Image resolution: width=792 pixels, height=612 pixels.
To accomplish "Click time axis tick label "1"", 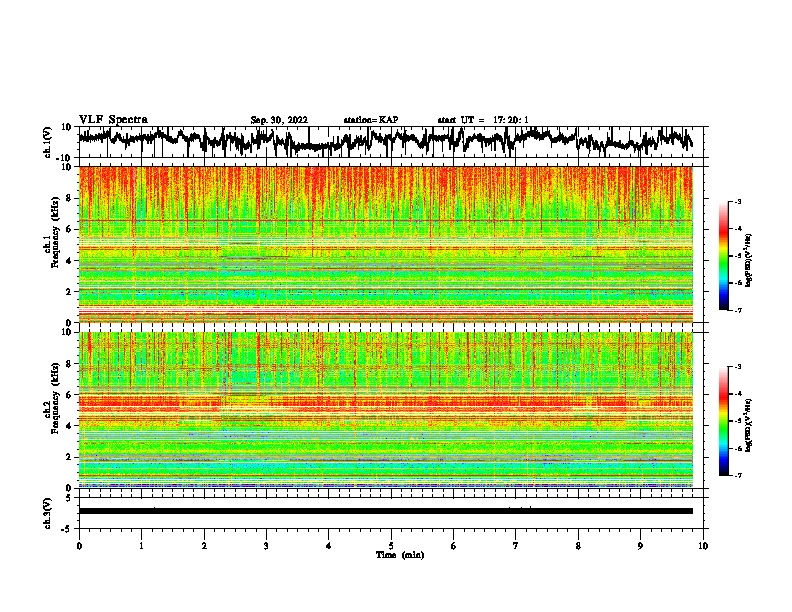I will (141, 546).
